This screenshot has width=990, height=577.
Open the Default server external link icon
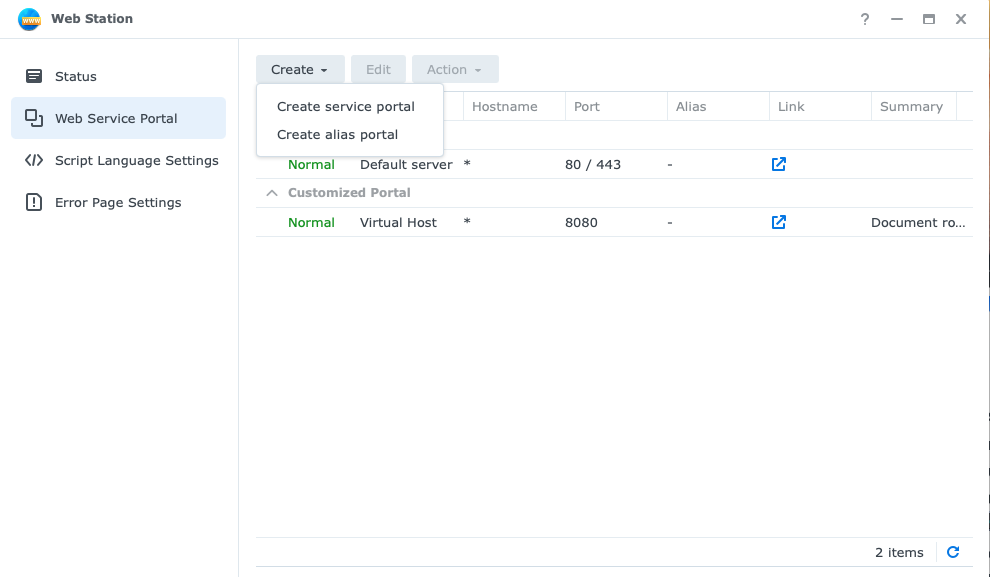pyautogui.click(x=778, y=164)
